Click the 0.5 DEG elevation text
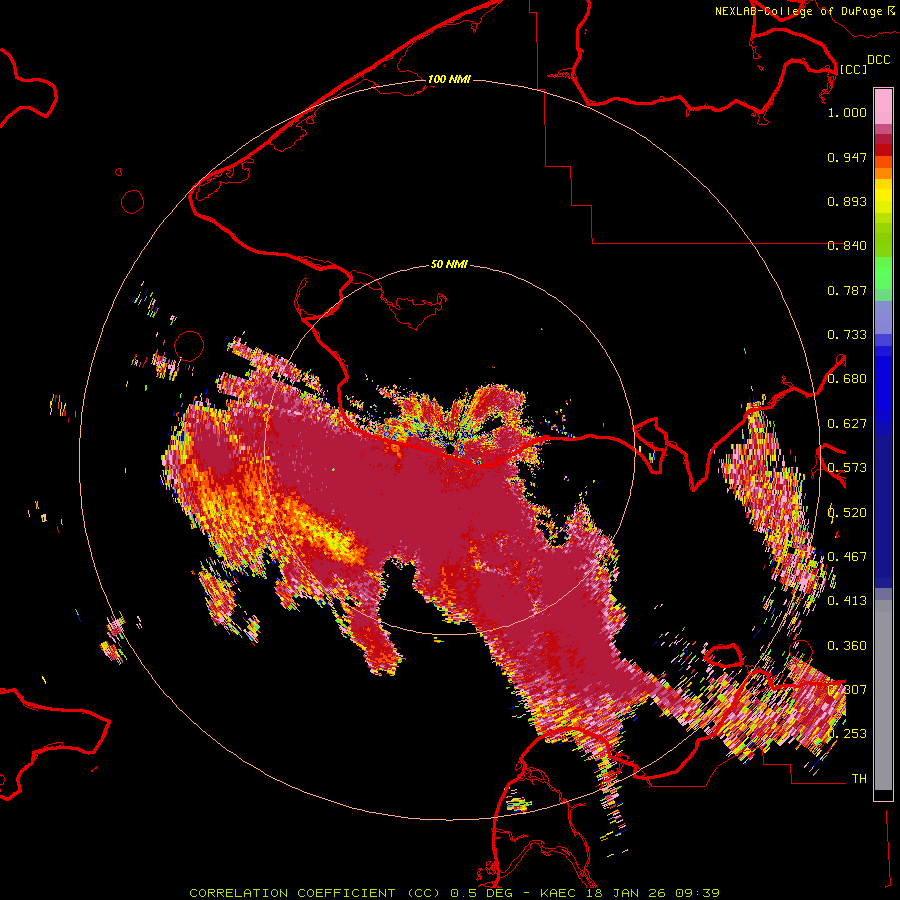 [482, 893]
